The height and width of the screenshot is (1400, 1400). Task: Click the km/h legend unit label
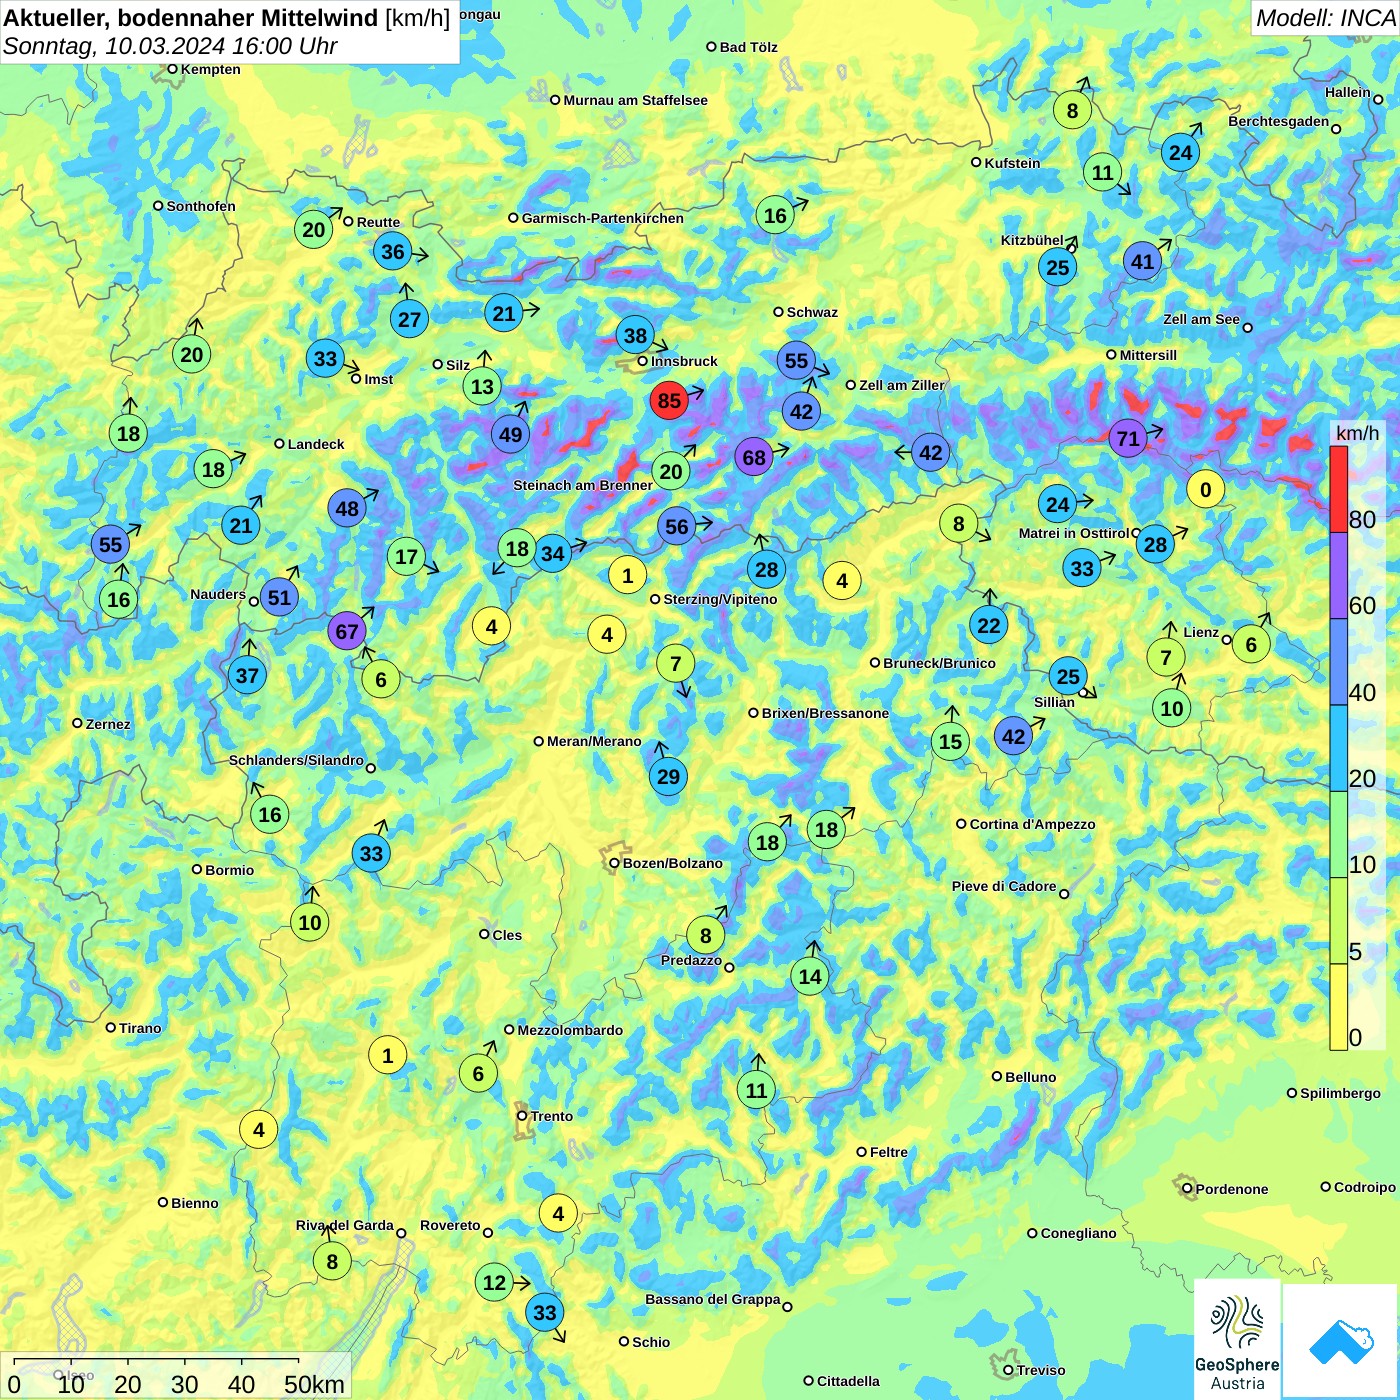point(1357,433)
